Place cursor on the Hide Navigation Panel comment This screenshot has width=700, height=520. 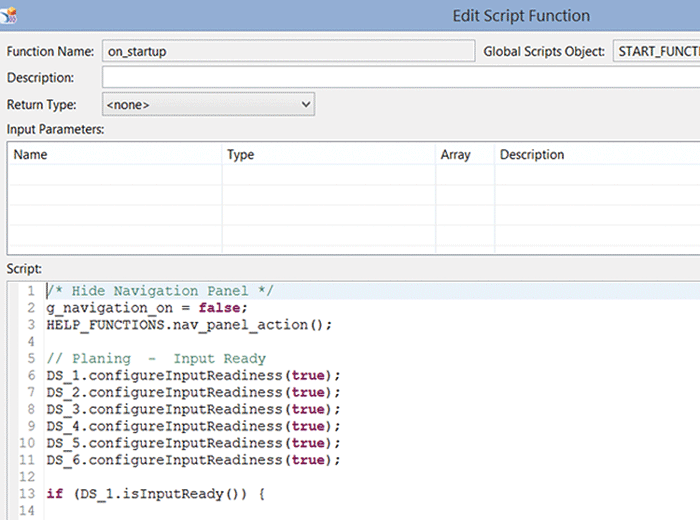[160, 291]
